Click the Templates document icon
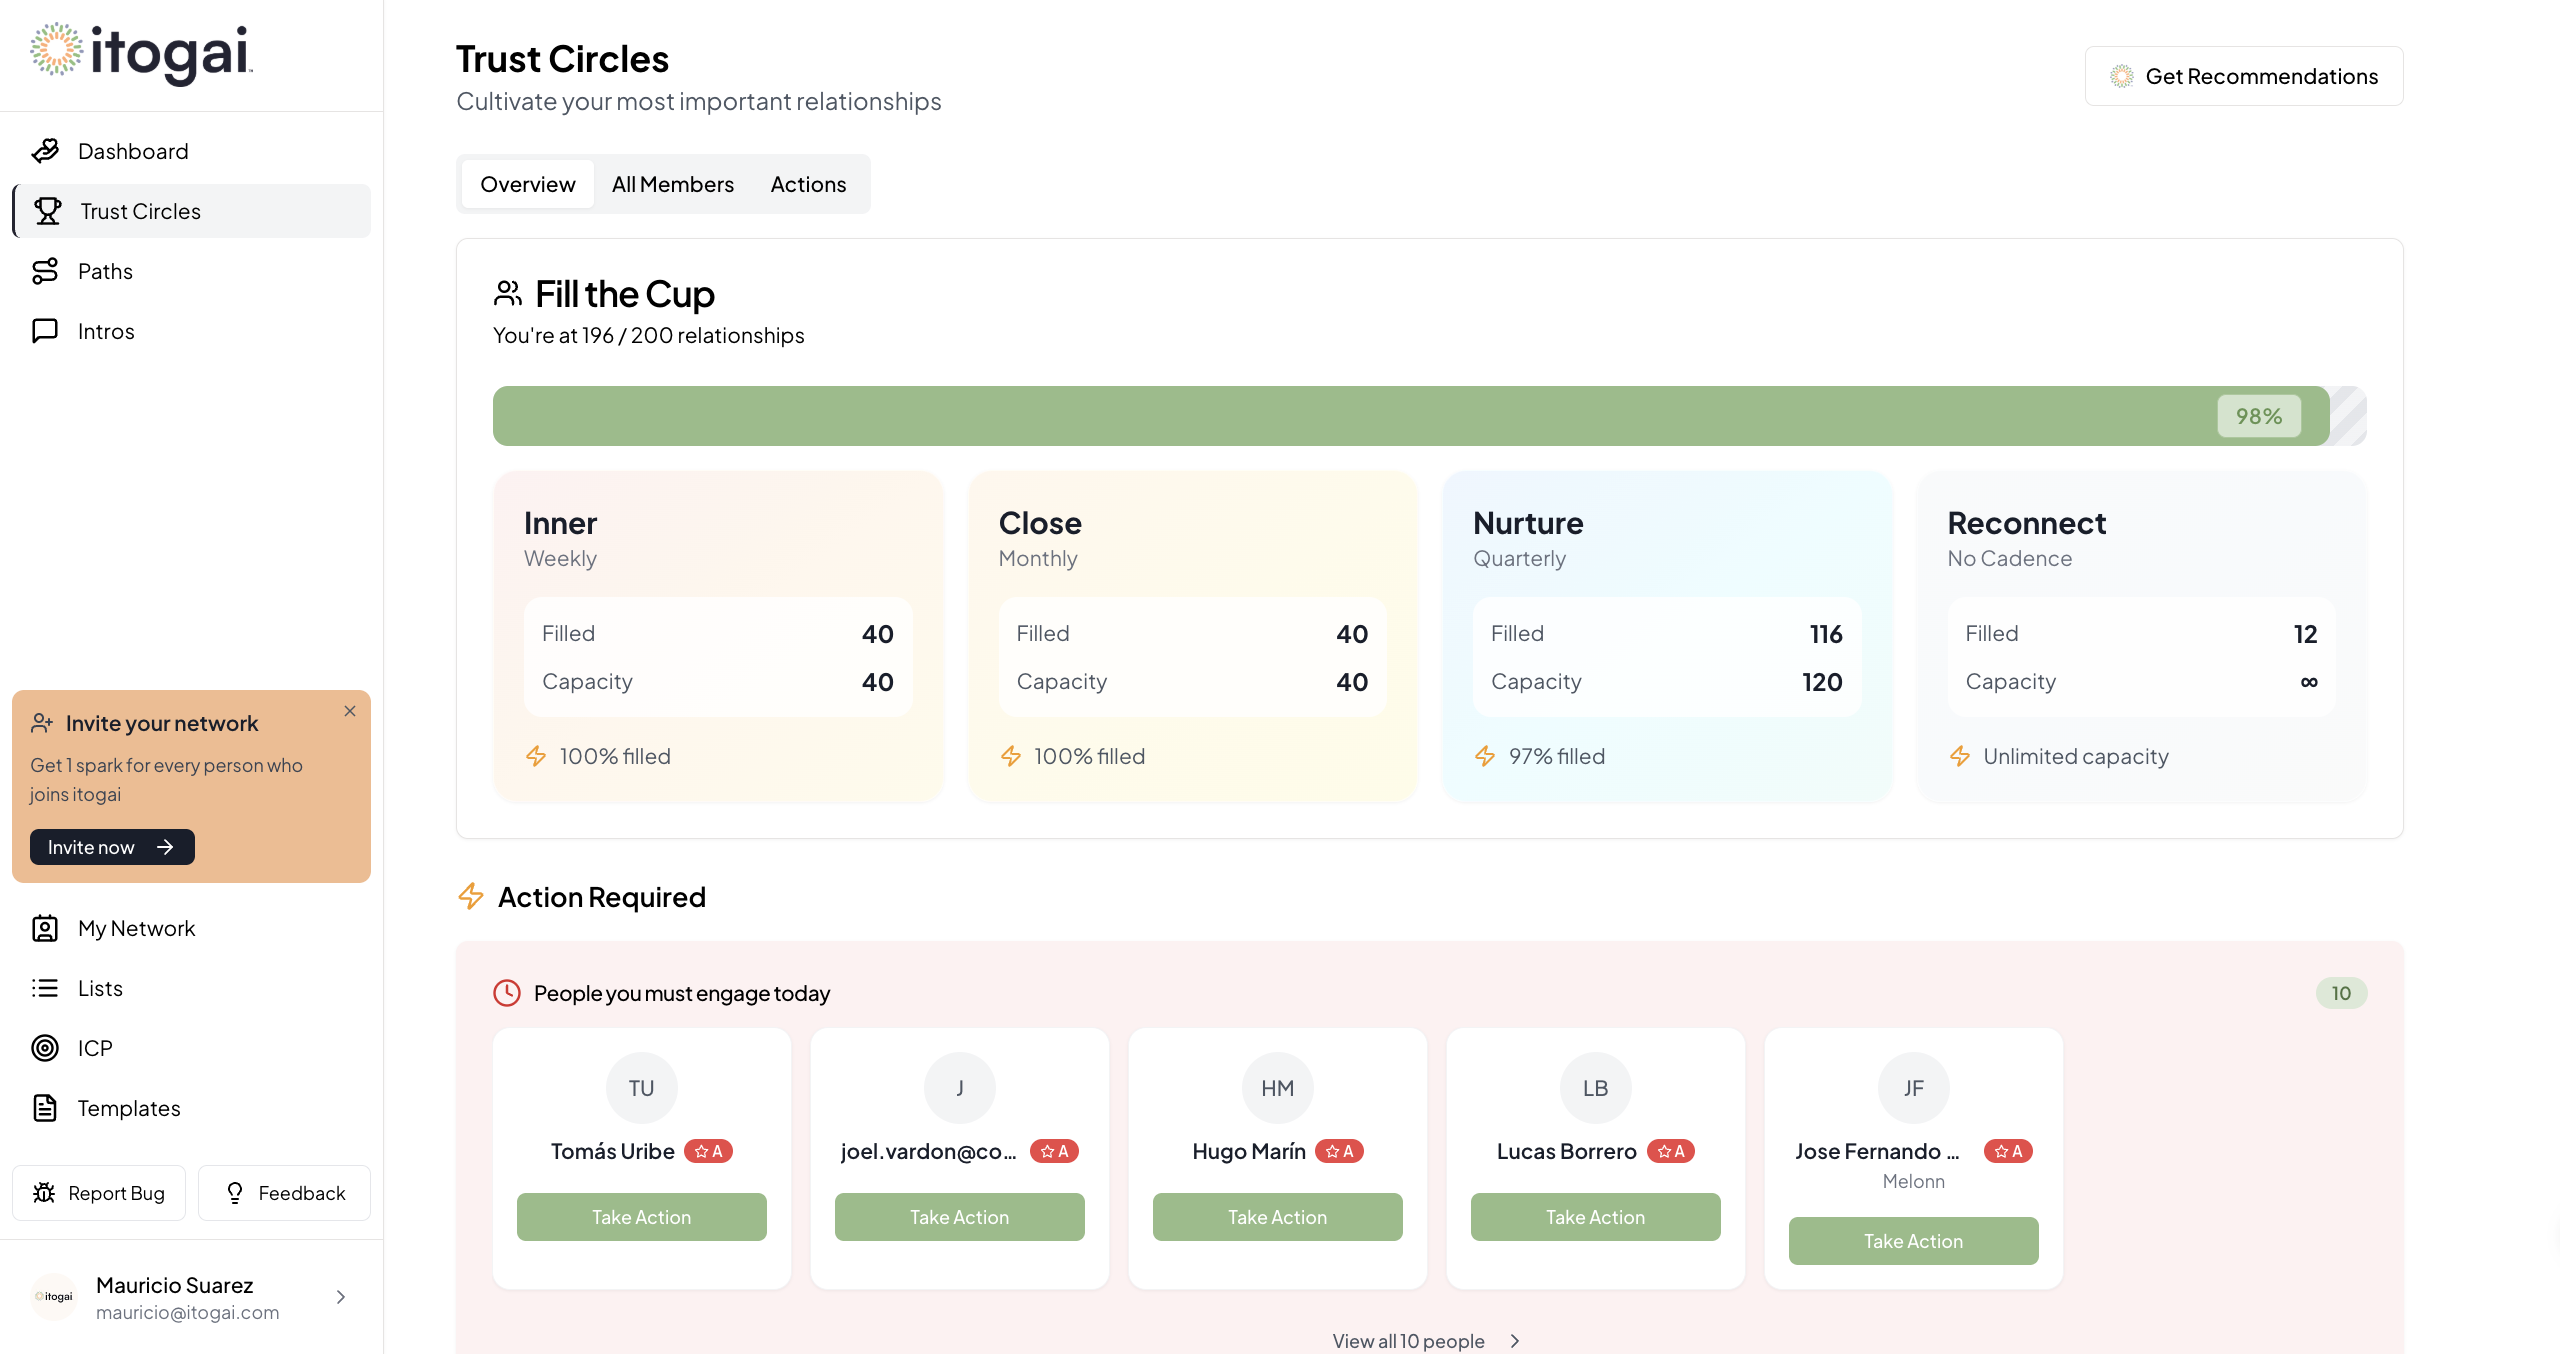The width and height of the screenshot is (2560, 1354). pos(46,1108)
